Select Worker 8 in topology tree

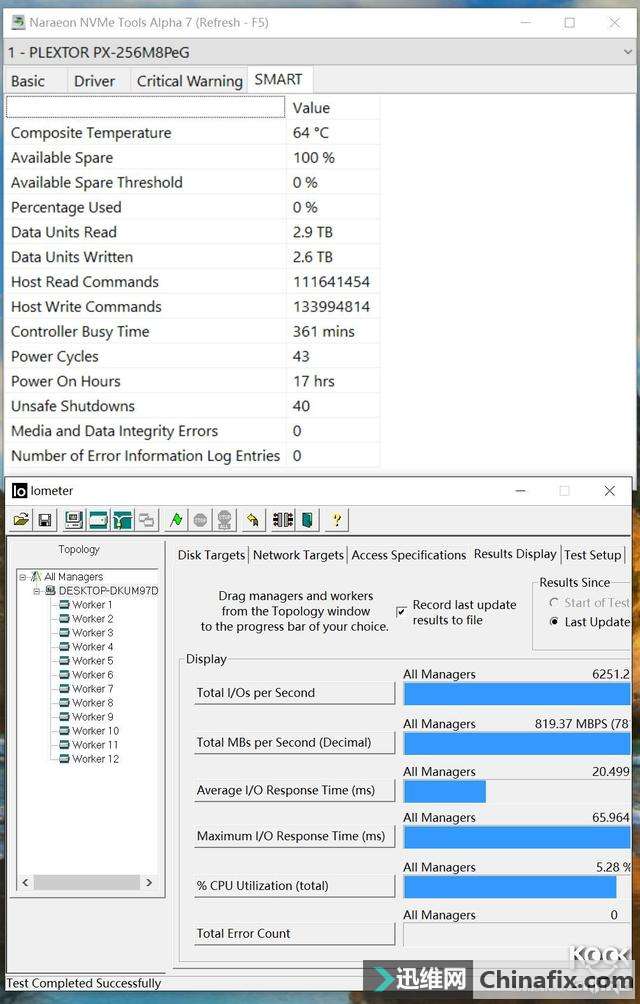pyautogui.click(x=92, y=703)
